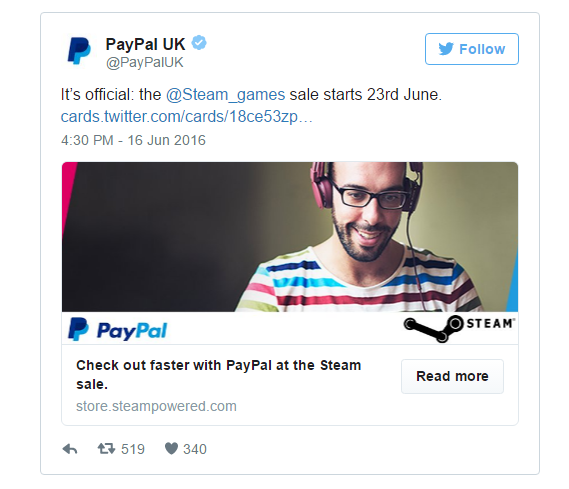This screenshot has height=489, width=569.
Task: Click the retweet count 519
Action: click(x=133, y=449)
